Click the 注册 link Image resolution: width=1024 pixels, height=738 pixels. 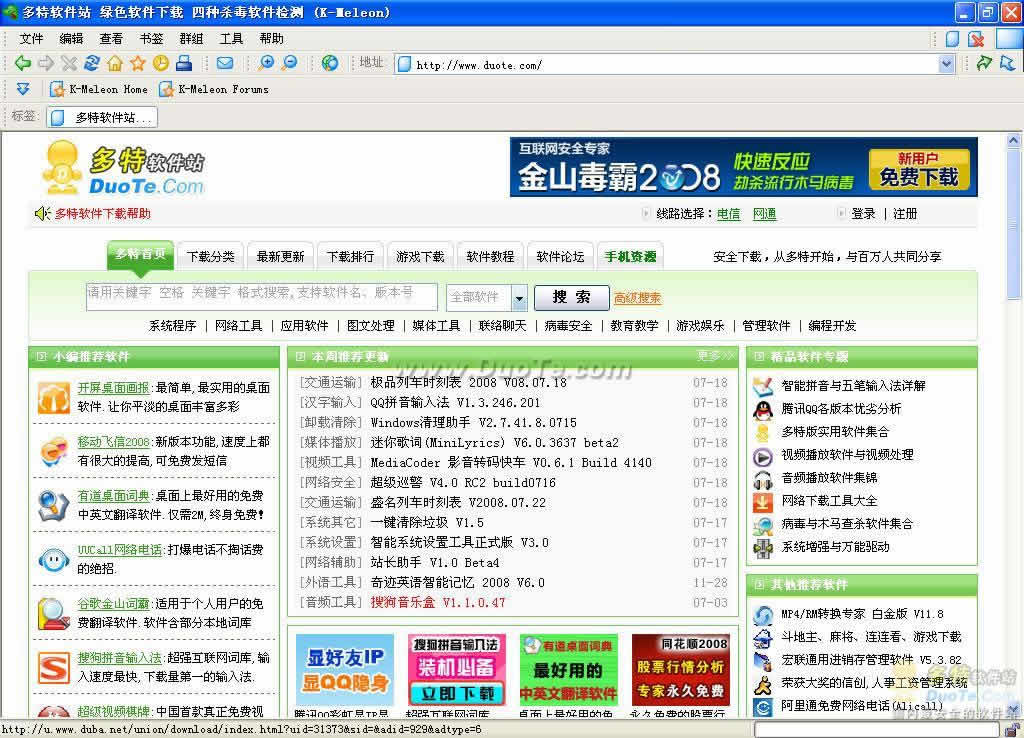point(904,214)
